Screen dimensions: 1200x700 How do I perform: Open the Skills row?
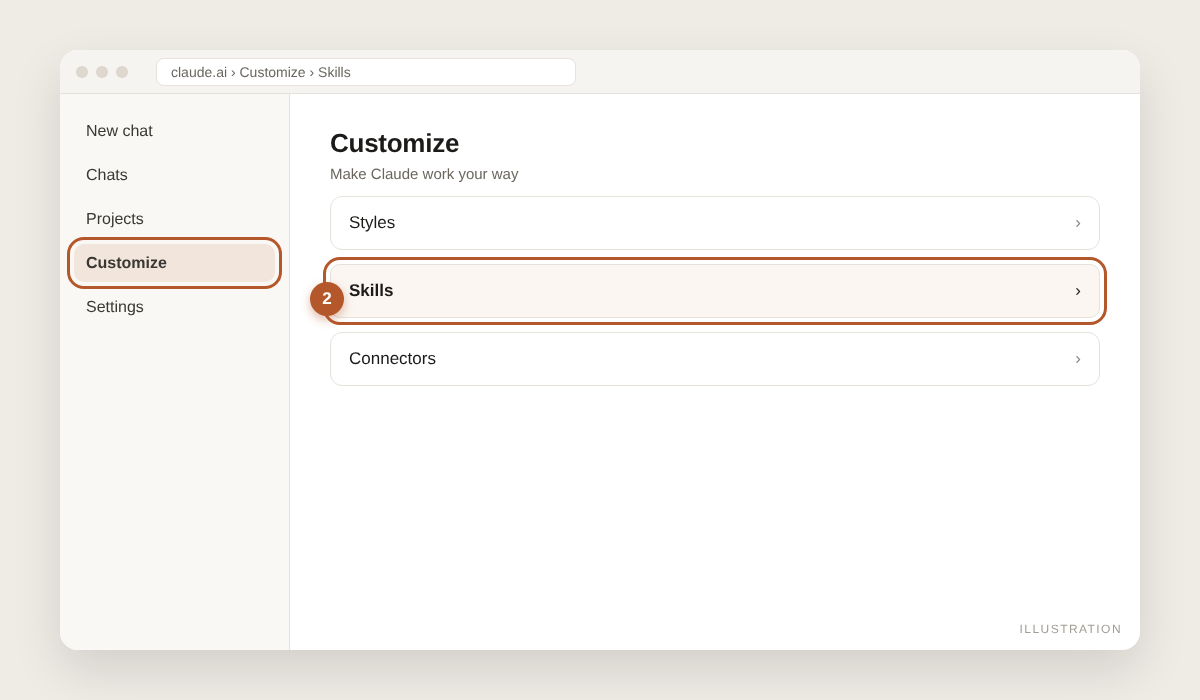pos(715,291)
